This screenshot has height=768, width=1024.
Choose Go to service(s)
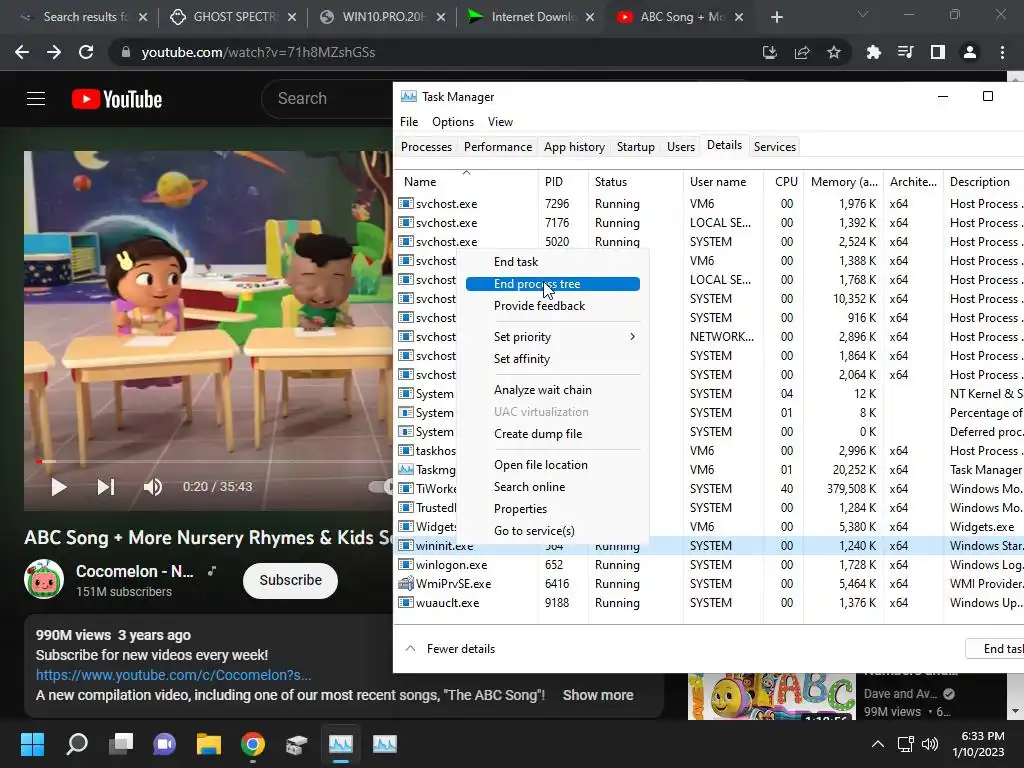tap(552, 531)
